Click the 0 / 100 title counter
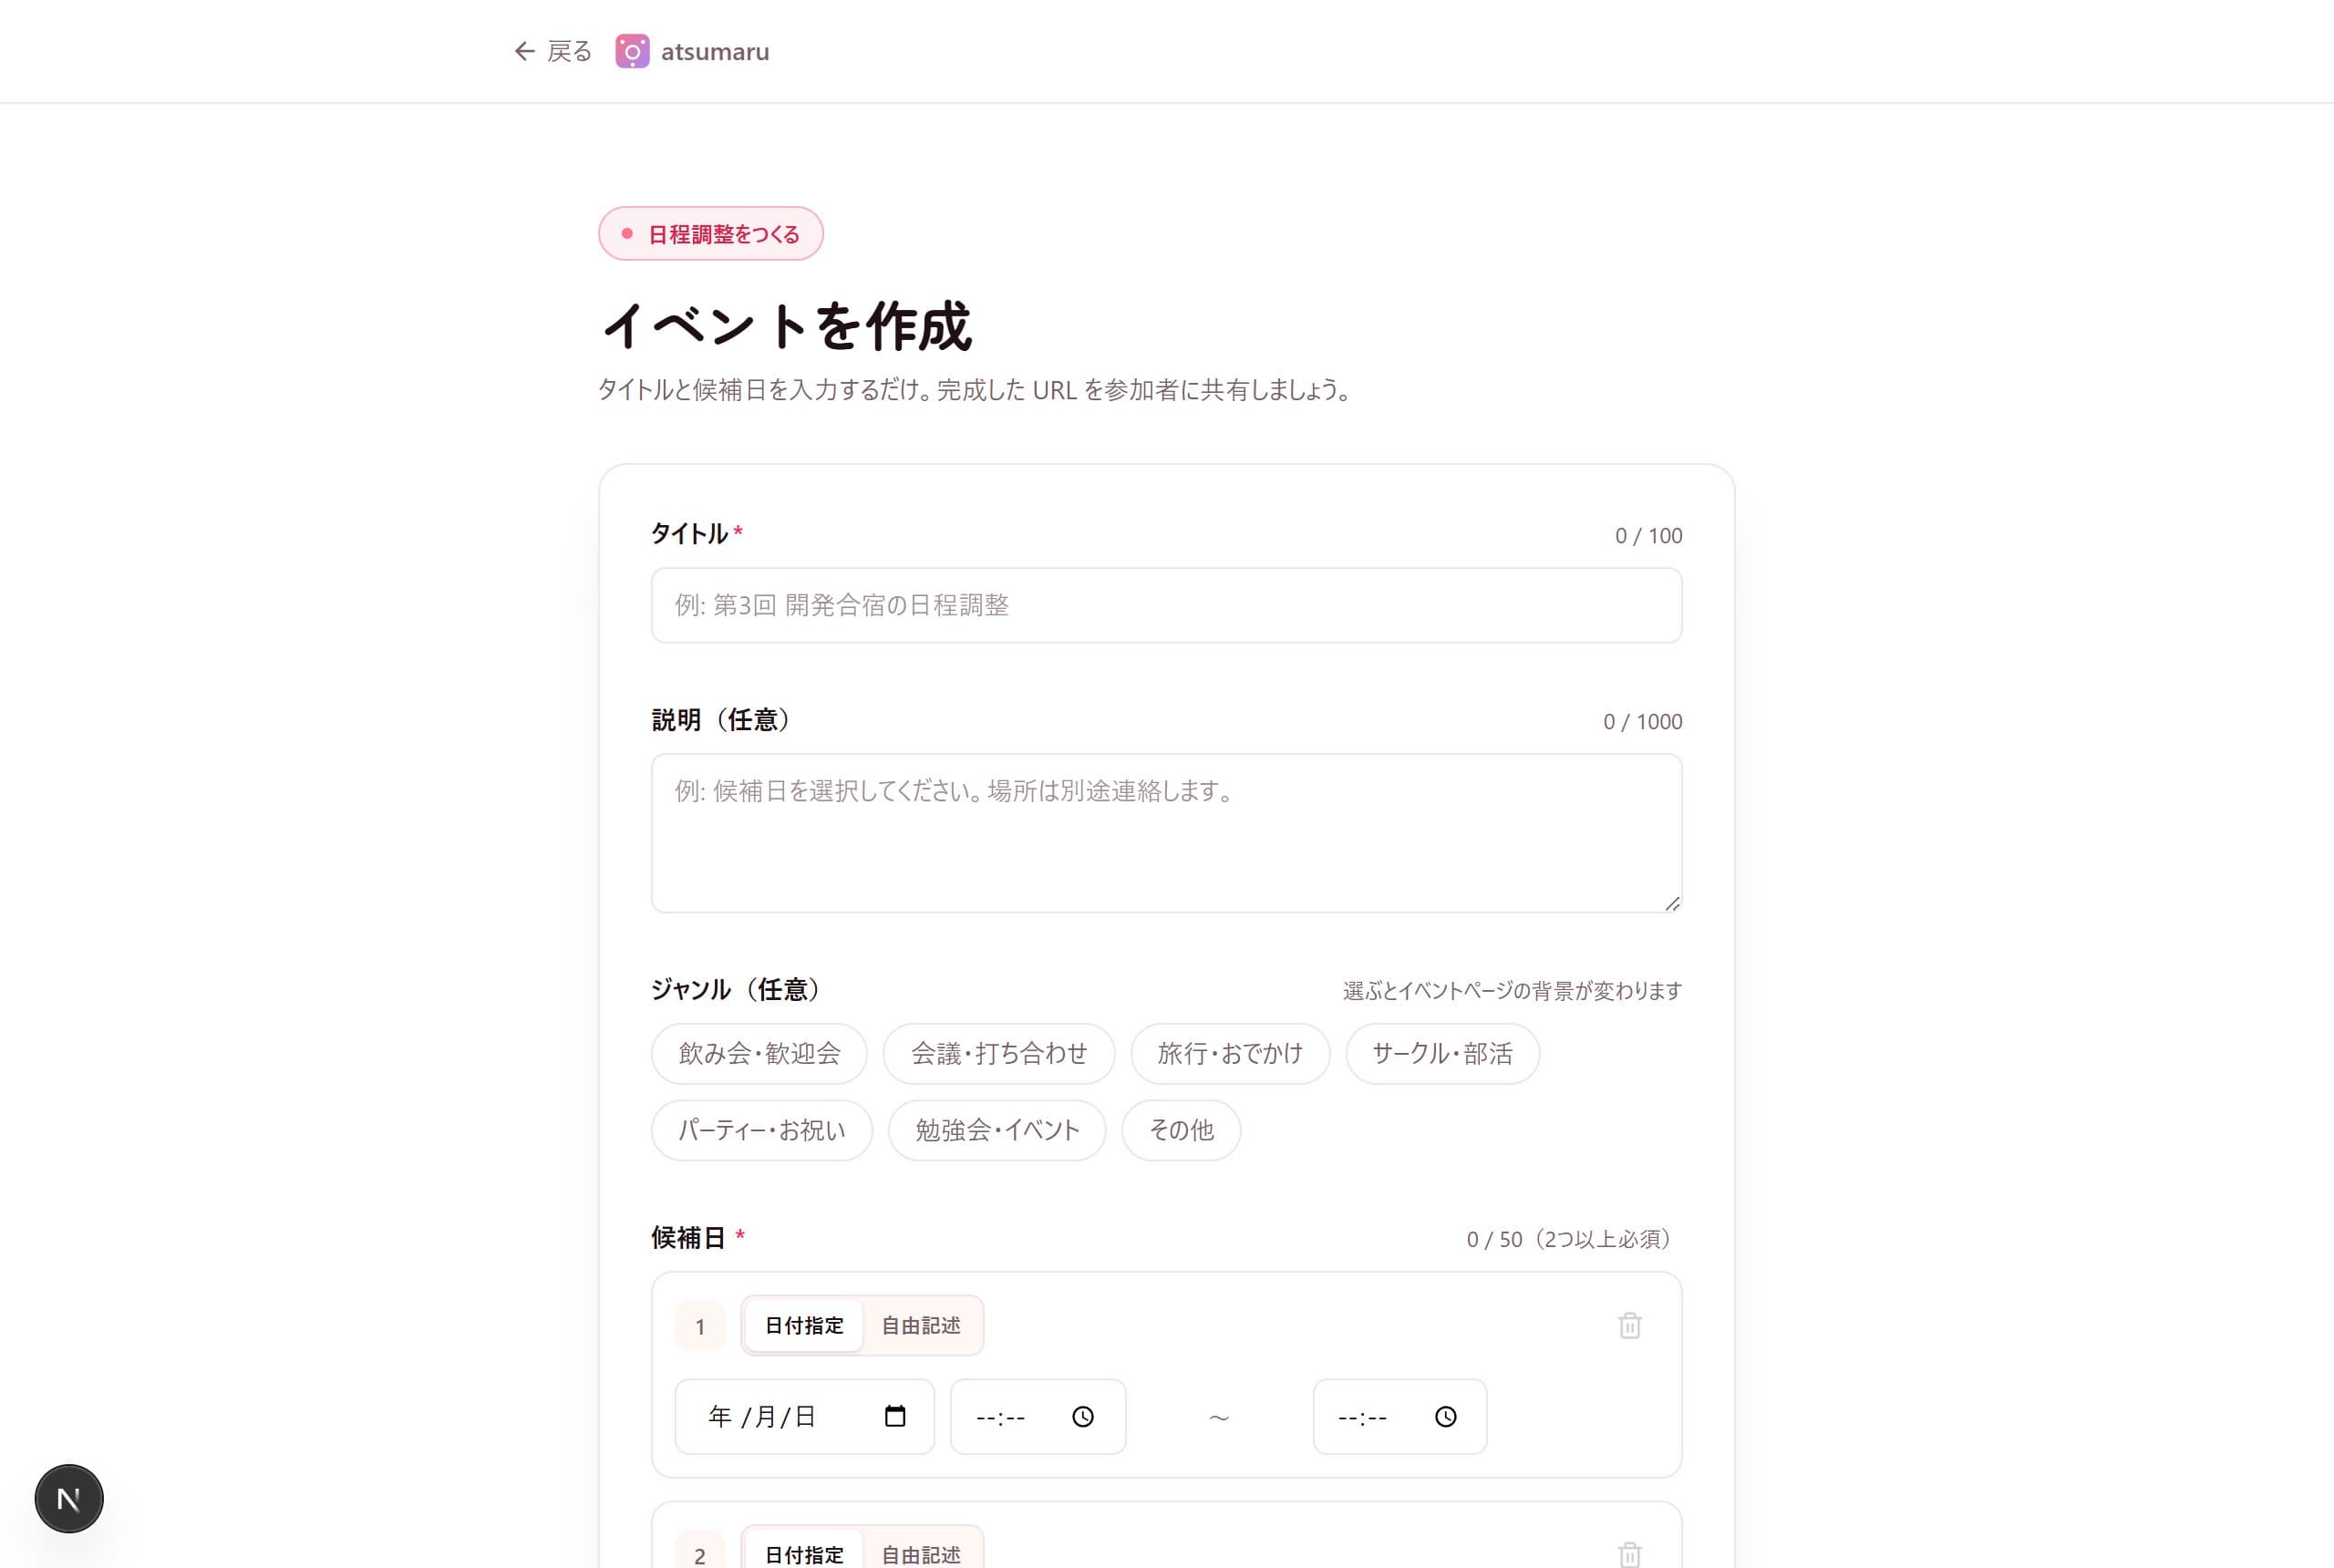 [1648, 536]
